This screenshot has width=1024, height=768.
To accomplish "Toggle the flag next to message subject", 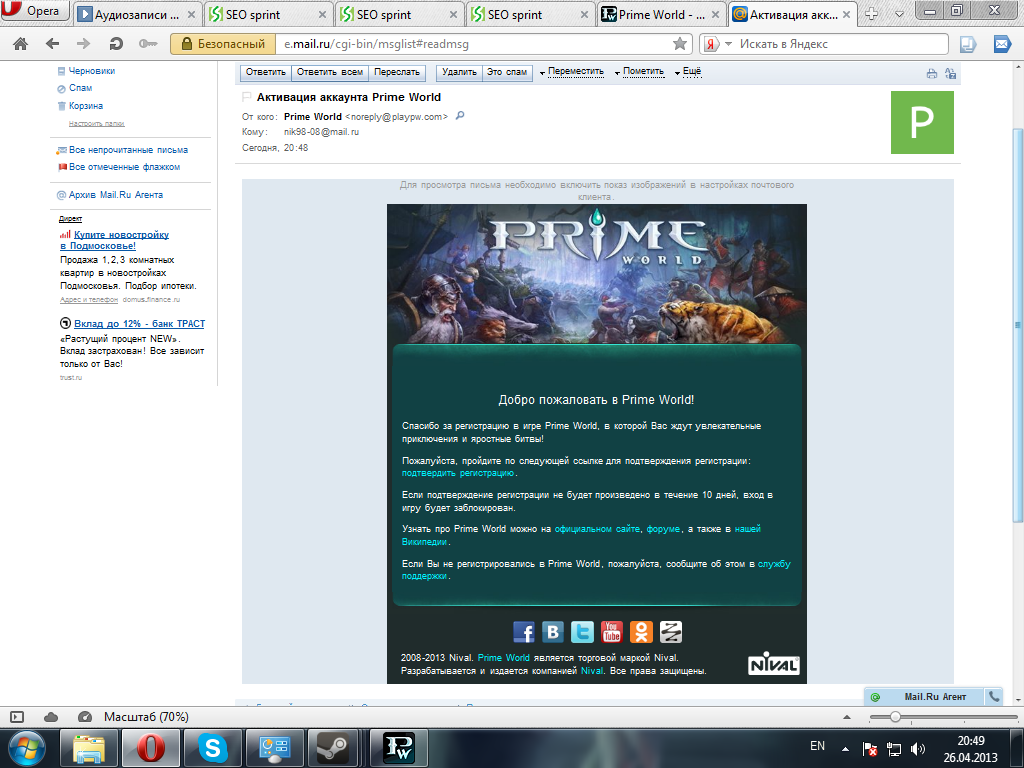I will click(x=247, y=97).
